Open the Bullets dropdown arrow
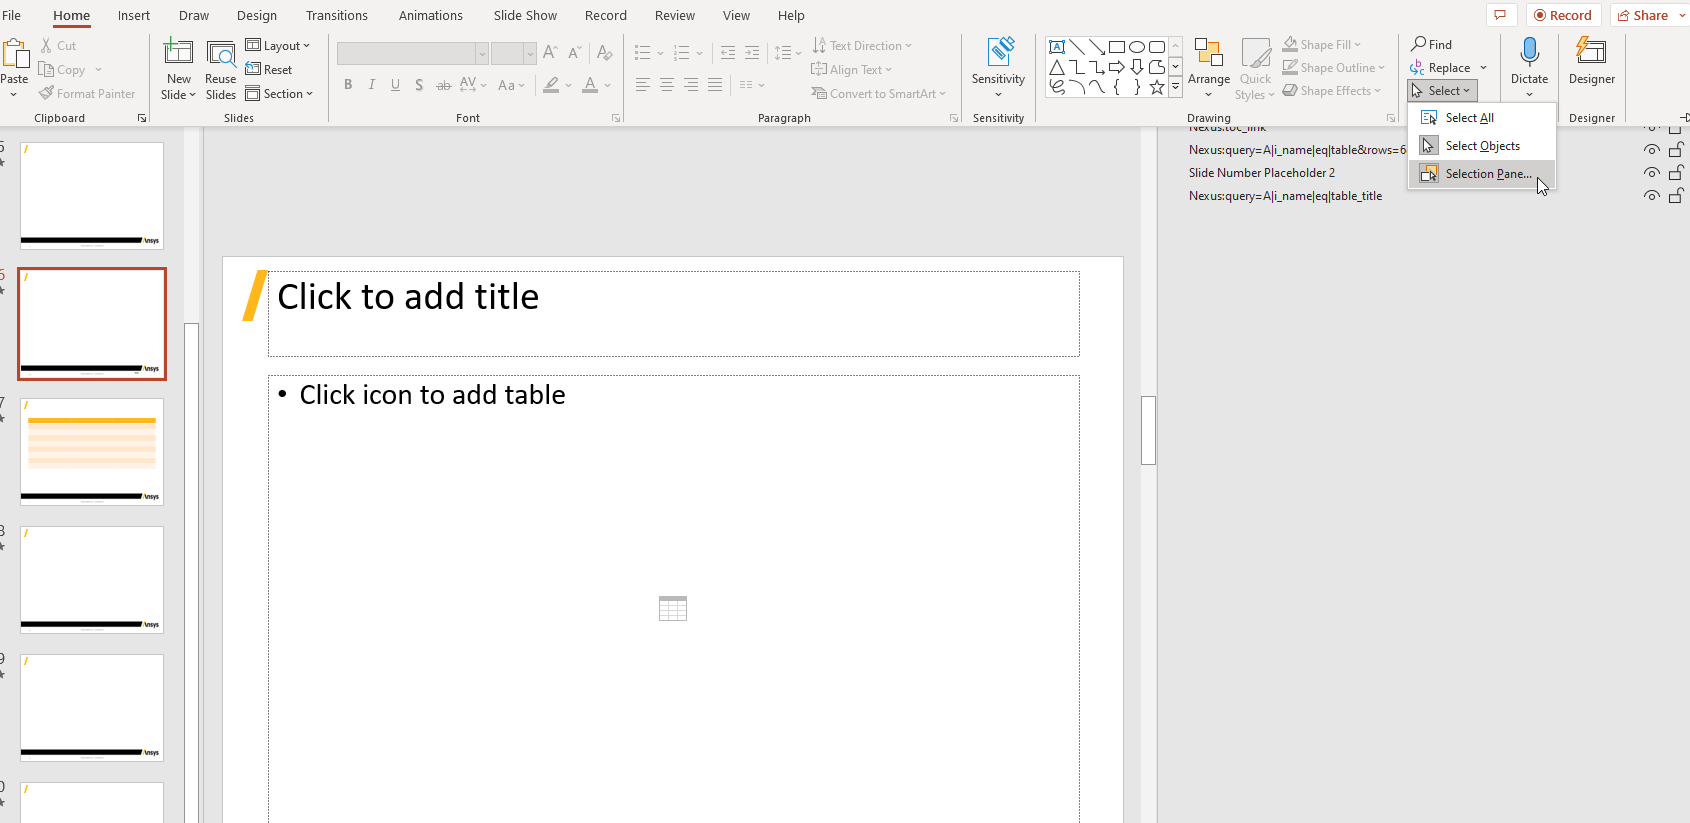The height and width of the screenshot is (823, 1690). point(661,53)
